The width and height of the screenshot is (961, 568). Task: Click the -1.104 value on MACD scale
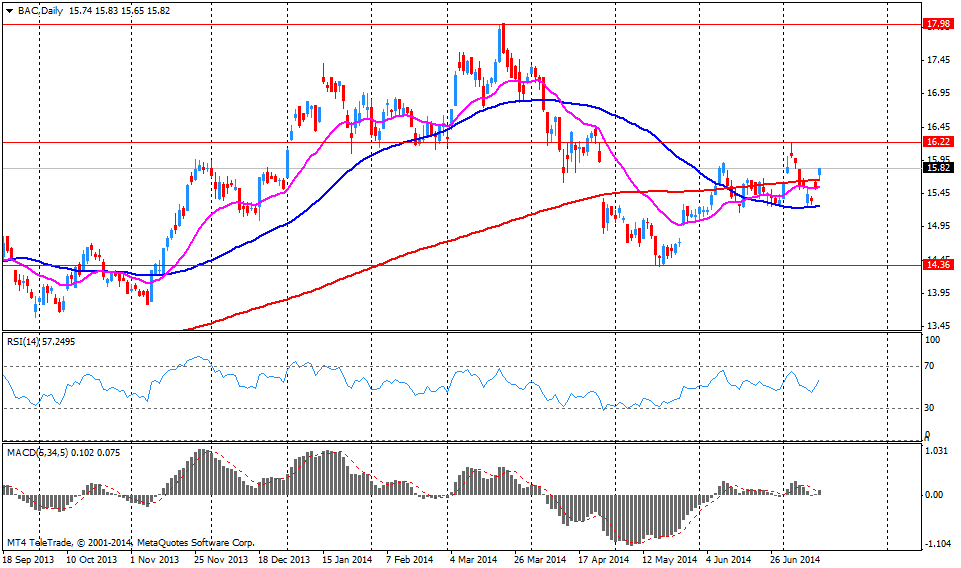pyautogui.click(x=935, y=544)
